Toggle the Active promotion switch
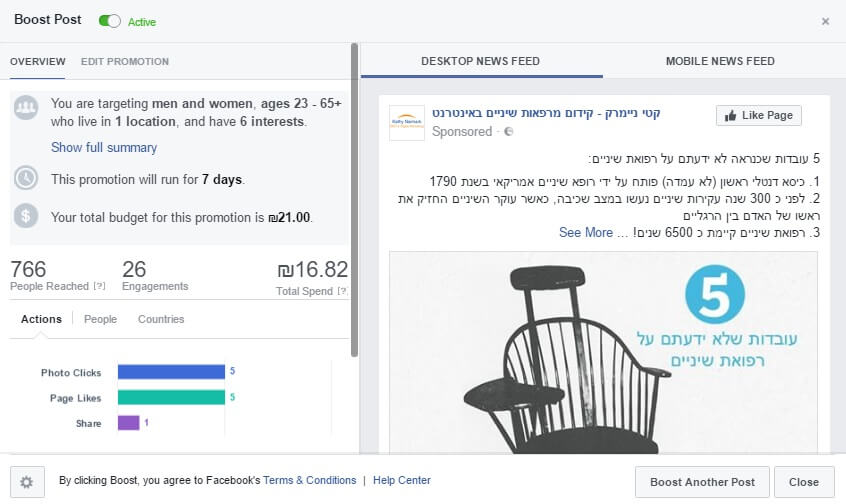Viewport: 846px width, 504px height. [110, 21]
